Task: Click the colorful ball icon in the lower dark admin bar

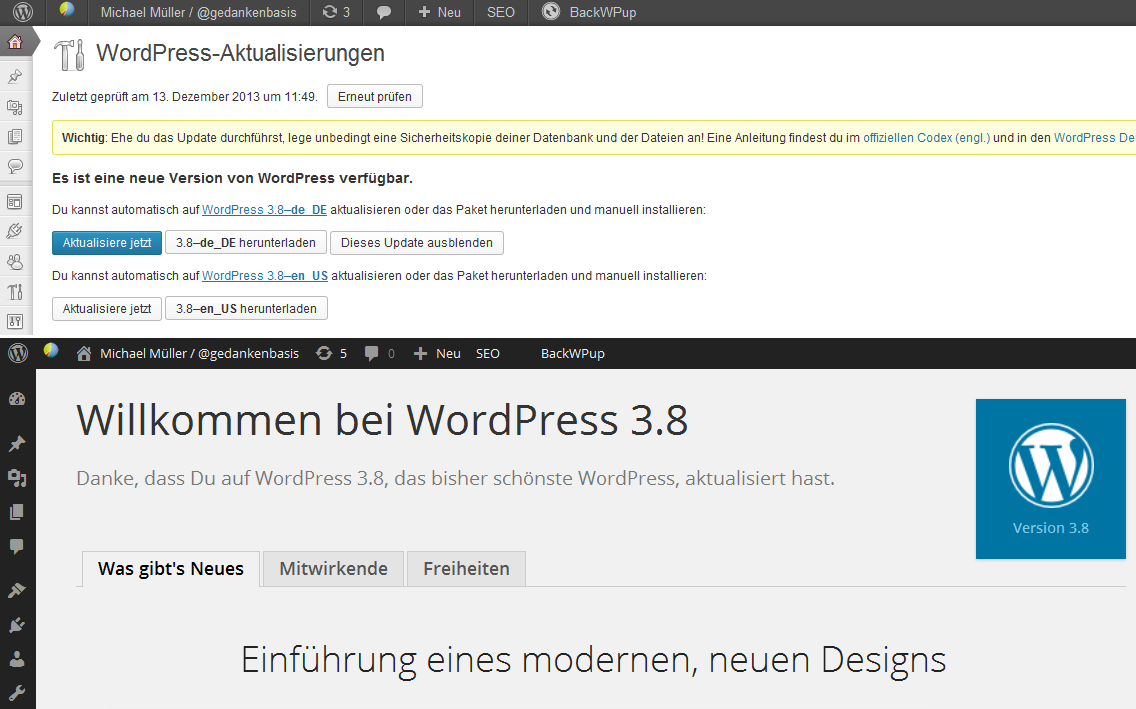Action: coord(51,351)
